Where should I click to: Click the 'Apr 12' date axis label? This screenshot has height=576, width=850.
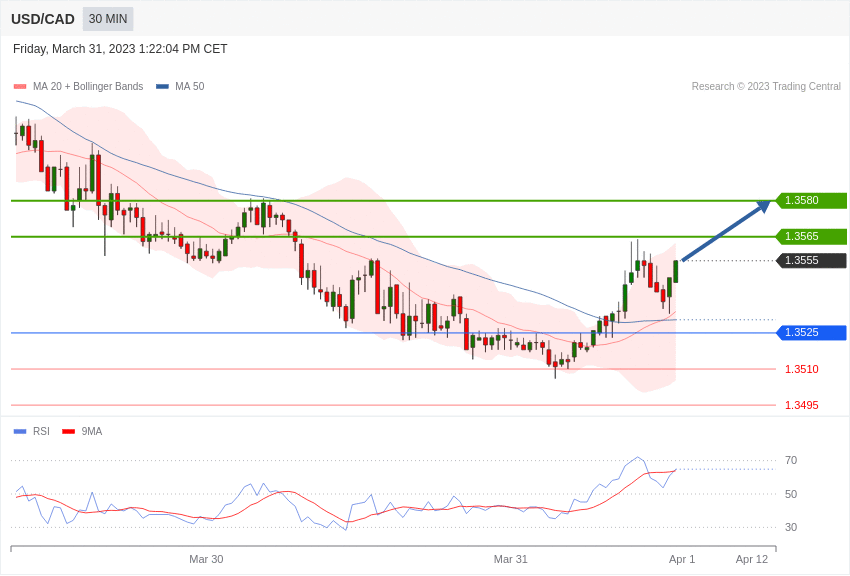pyautogui.click(x=752, y=559)
